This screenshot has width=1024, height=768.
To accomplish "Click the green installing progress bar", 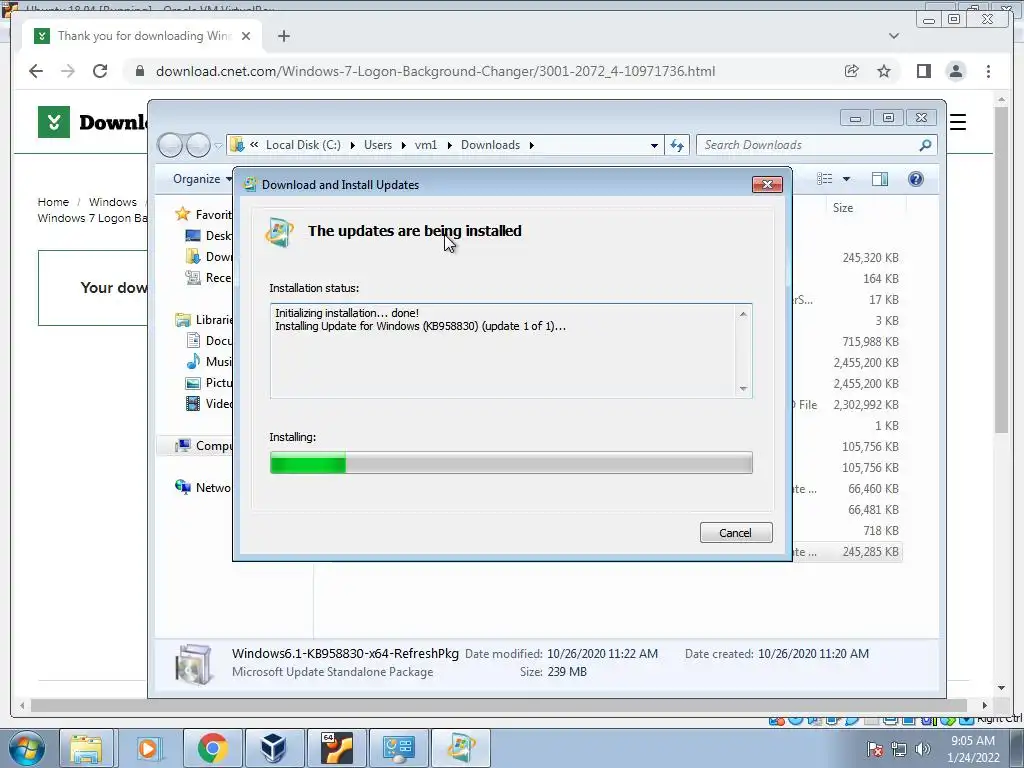I will click(x=511, y=463).
